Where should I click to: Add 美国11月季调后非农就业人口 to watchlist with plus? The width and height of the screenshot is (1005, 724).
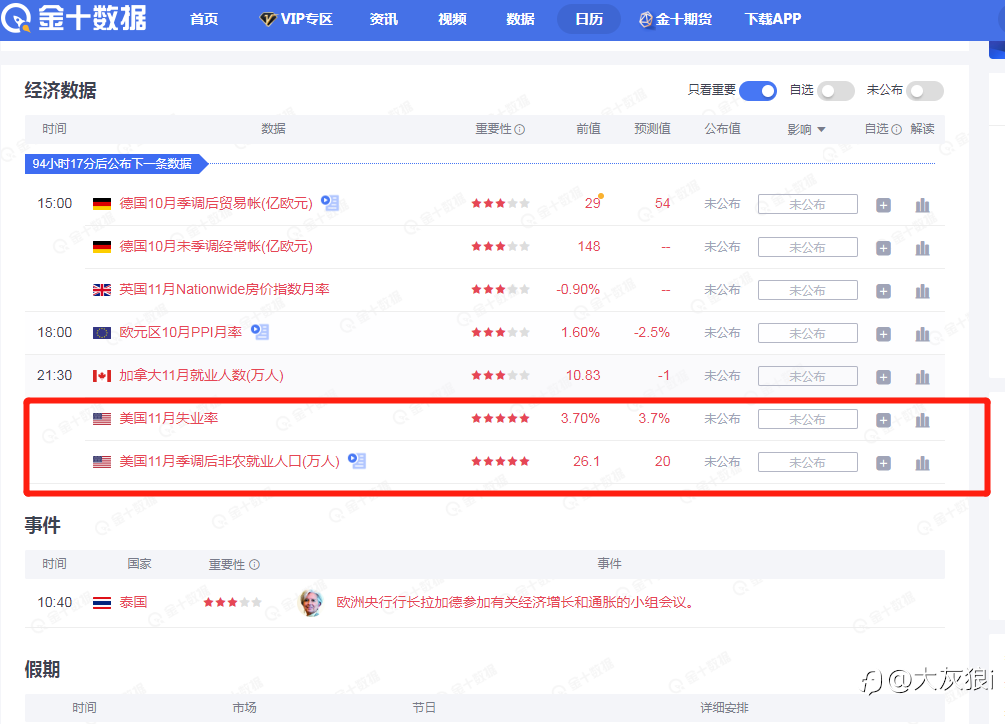pyautogui.click(x=883, y=463)
